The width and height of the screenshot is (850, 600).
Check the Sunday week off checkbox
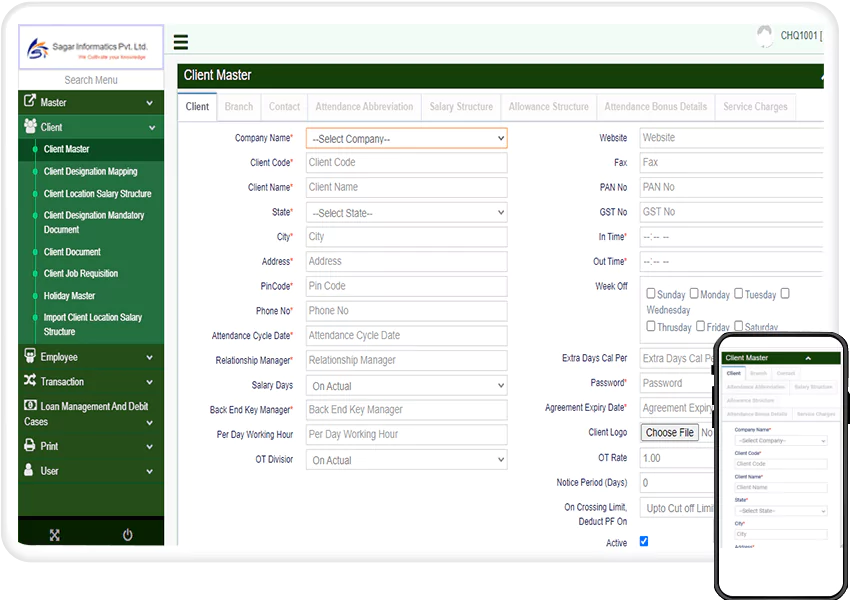pos(651,294)
